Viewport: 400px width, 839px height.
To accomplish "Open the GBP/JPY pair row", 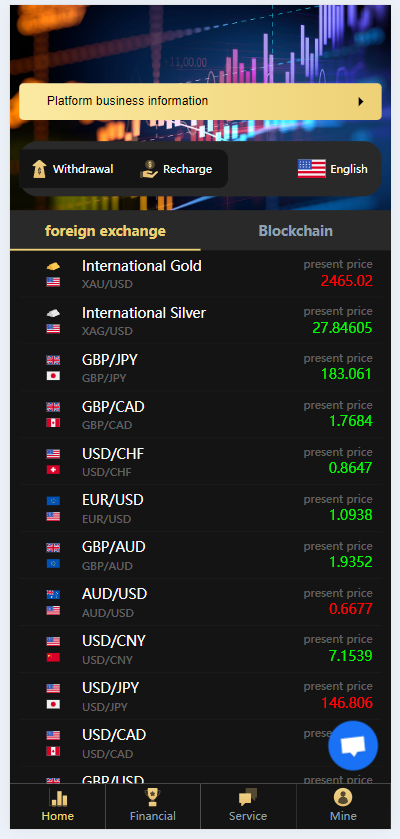I will tap(201, 368).
